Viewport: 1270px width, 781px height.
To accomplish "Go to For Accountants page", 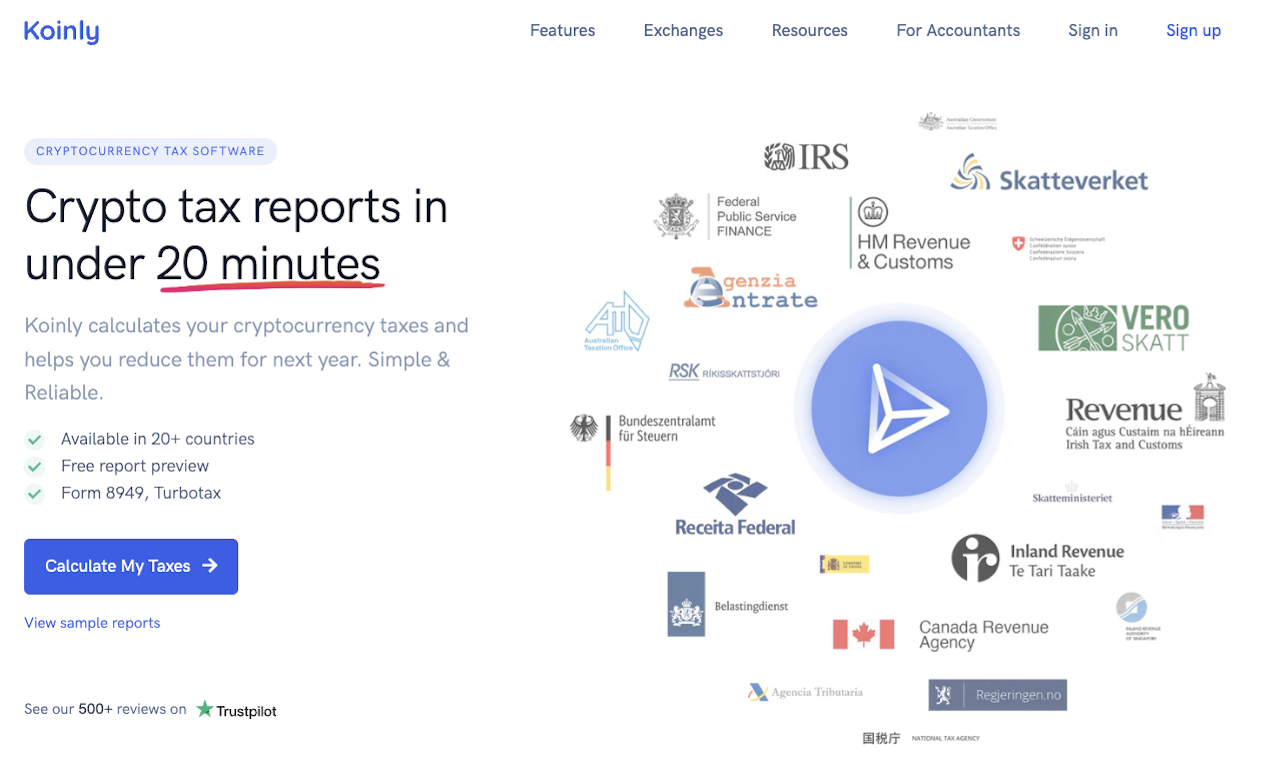I will coord(958,31).
